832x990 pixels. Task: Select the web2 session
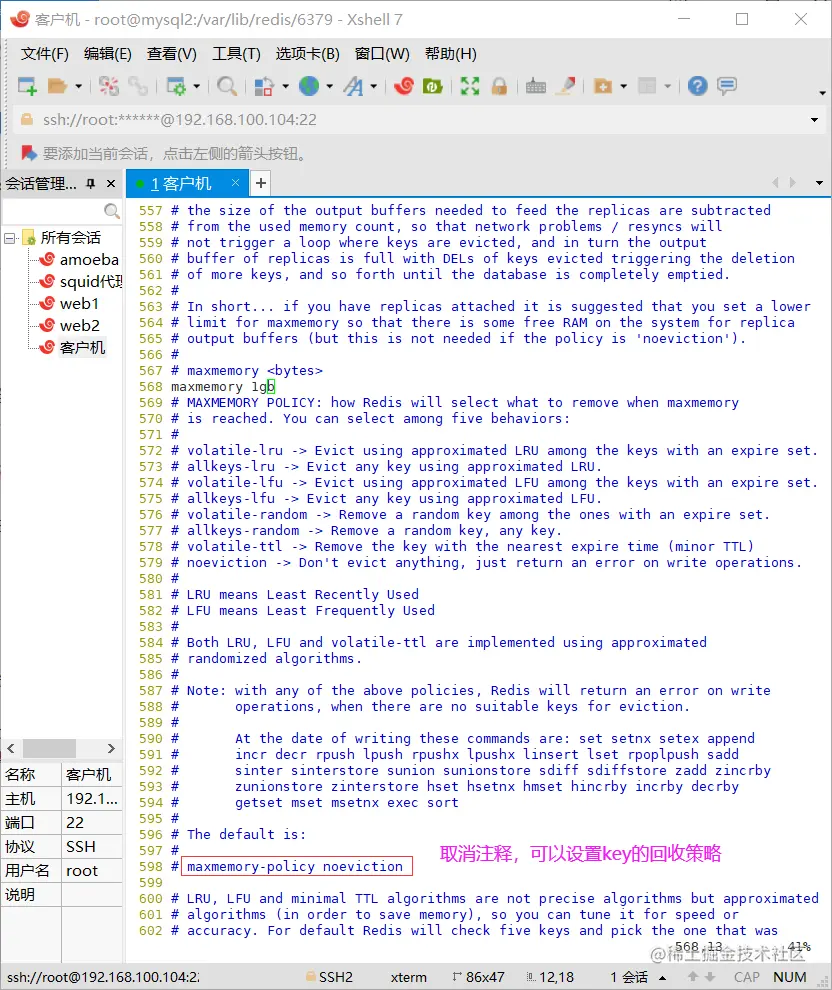pos(80,326)
